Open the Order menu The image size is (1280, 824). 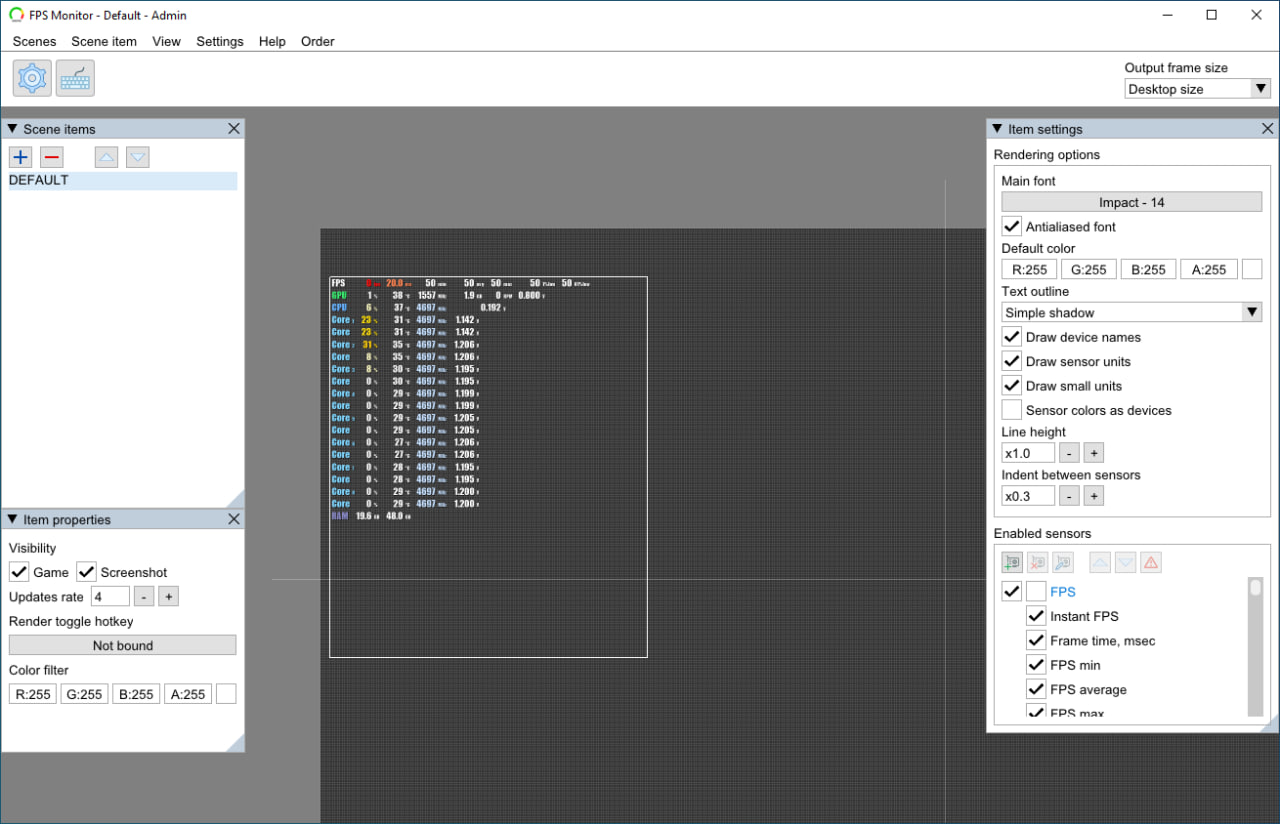[317, 41]
